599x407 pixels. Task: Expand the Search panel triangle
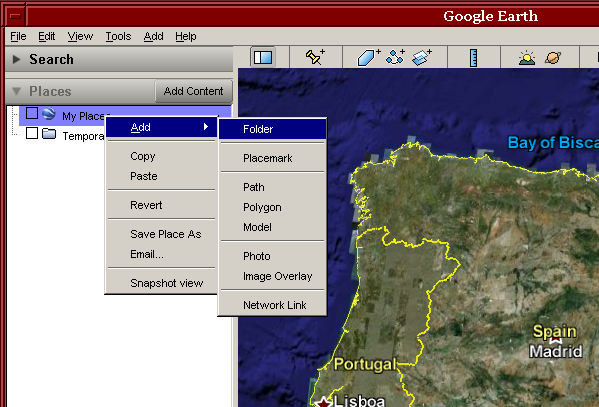click(x=16, y=59)
